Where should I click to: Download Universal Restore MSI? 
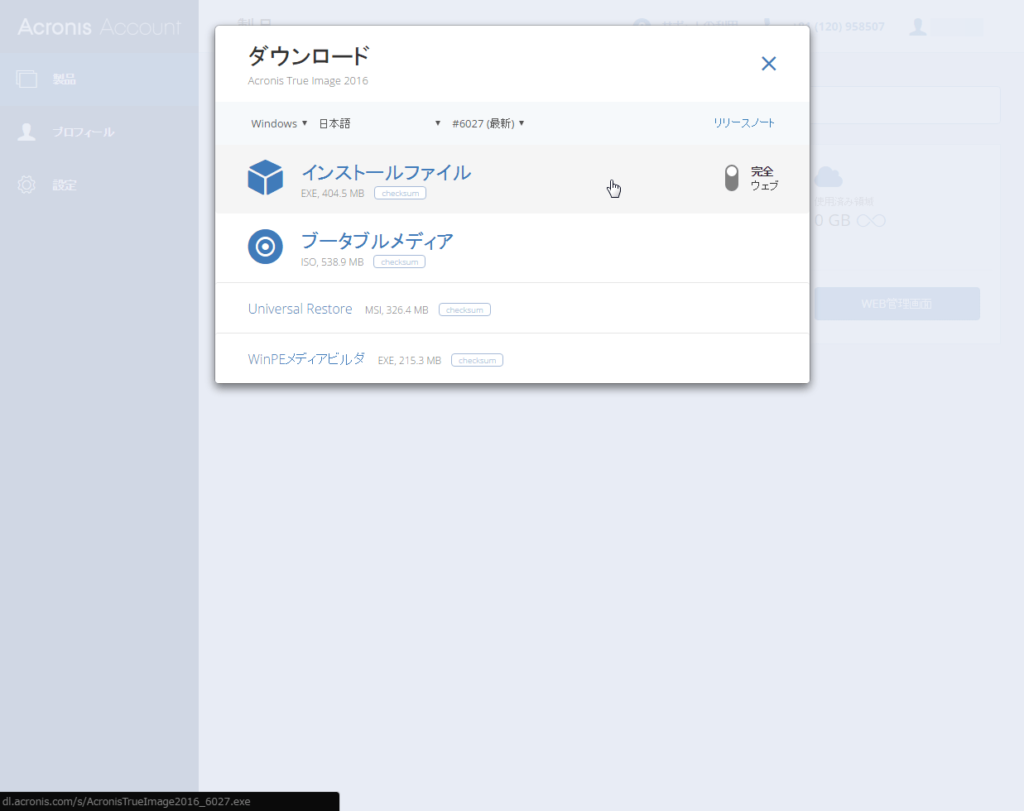(300, 309)
